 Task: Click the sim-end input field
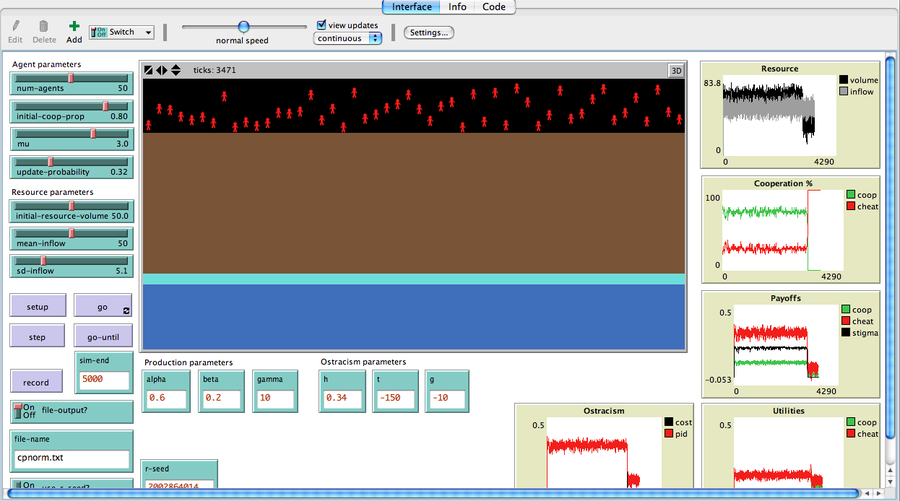[x=105, y=380]
